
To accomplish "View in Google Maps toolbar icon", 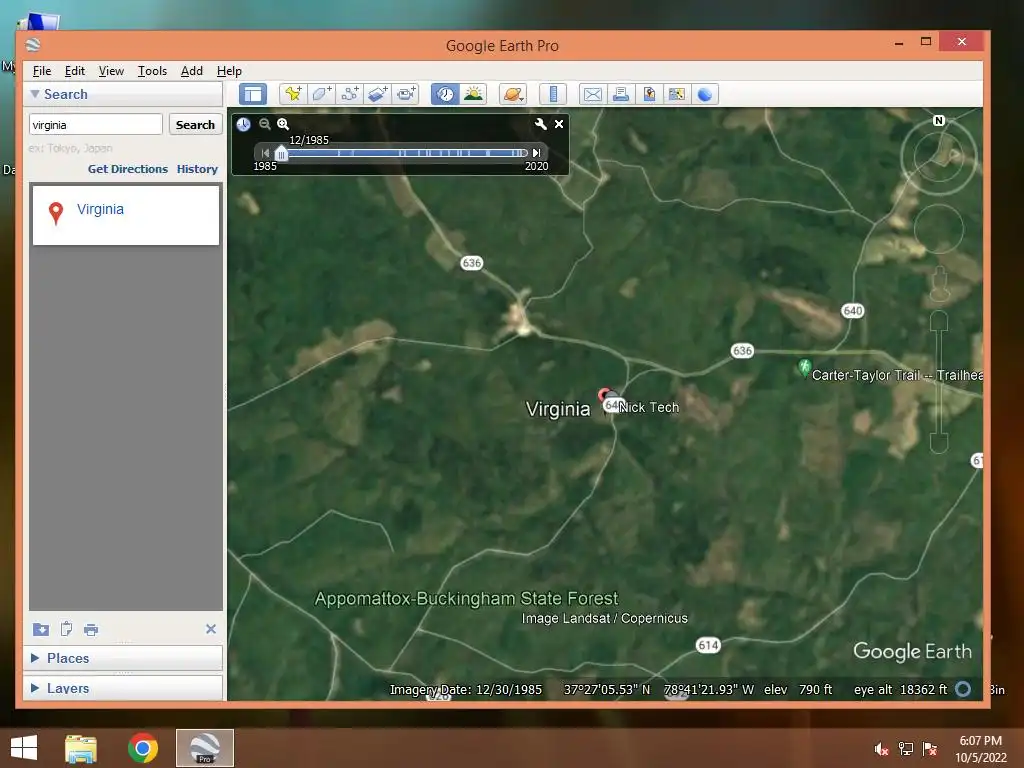I will [677, 94].
